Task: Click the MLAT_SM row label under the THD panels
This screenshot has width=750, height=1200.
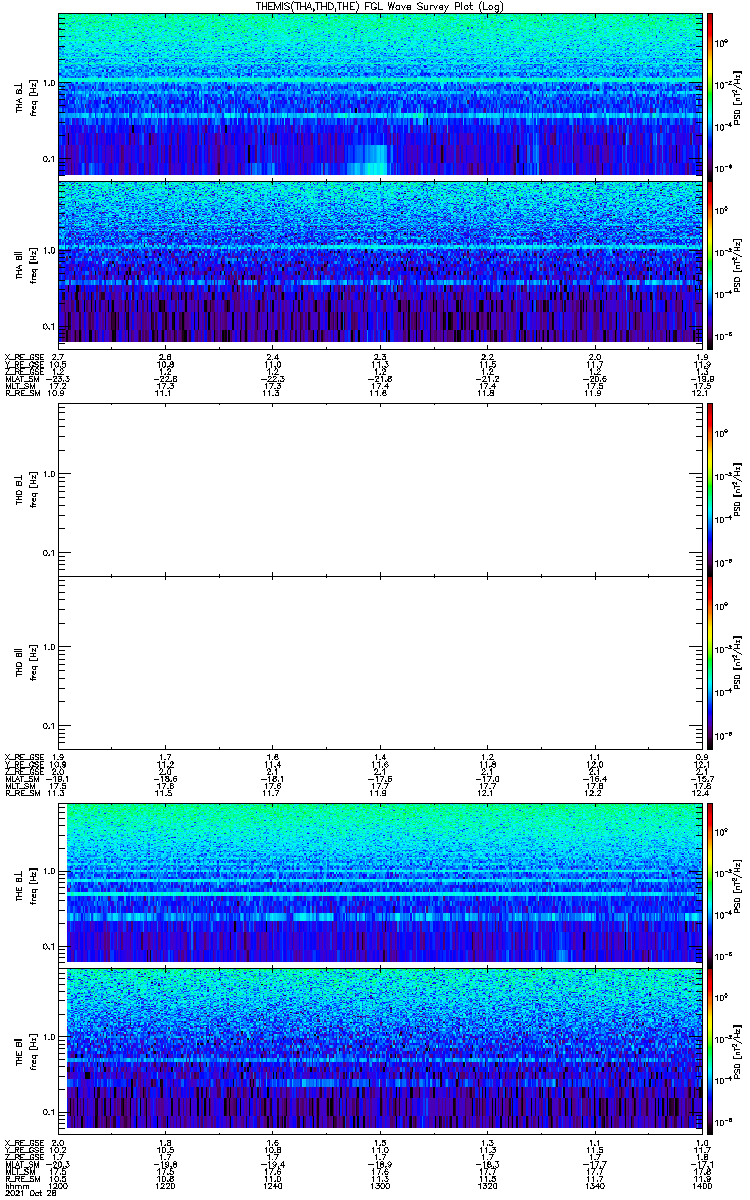Action: pyautogui.click(x=21, y=779)
